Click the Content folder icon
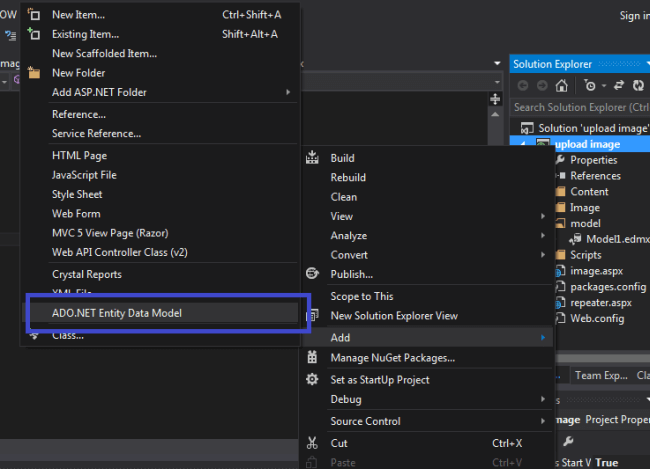 (x=560, y=192)
